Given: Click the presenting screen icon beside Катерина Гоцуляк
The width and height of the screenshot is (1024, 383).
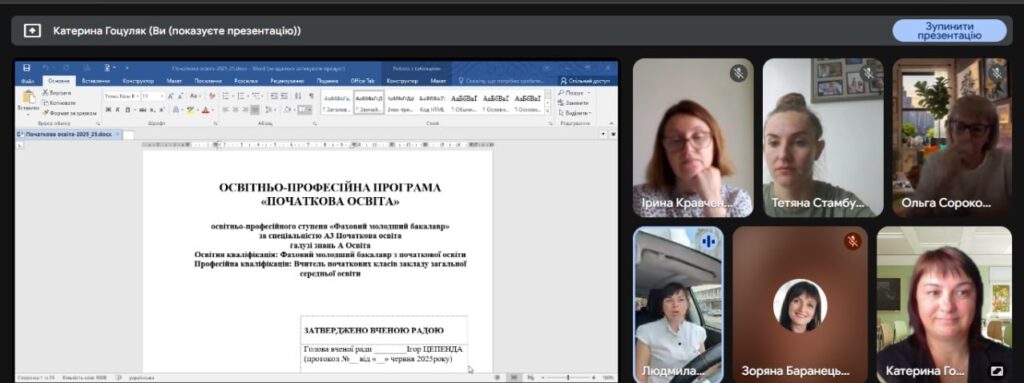Looking at the screenshot, I should (32, 31).
